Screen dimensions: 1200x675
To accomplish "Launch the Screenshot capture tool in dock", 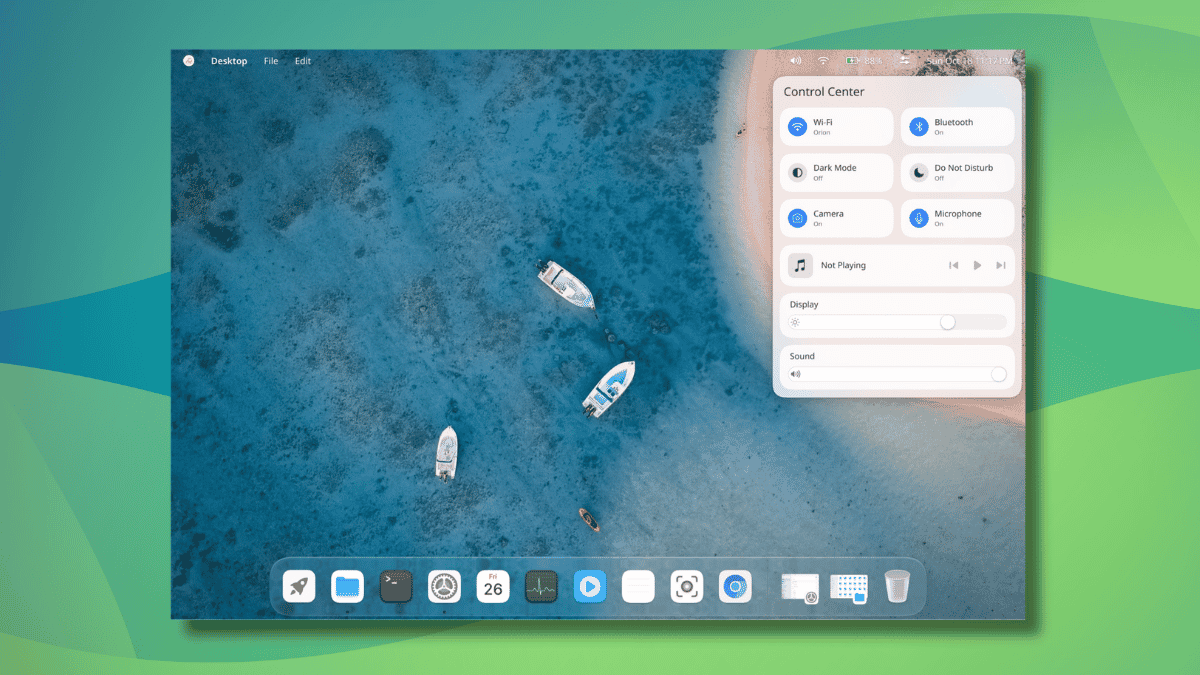I will click(687, 586).
